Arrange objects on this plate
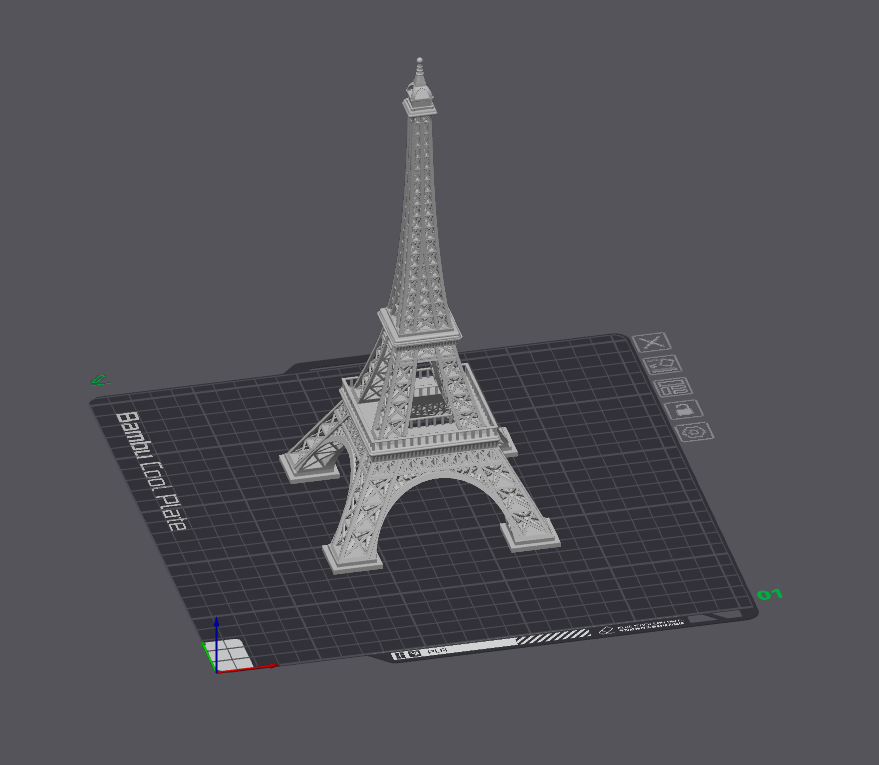This screenshot has height=765, width=879. click(x=673, y=387)
